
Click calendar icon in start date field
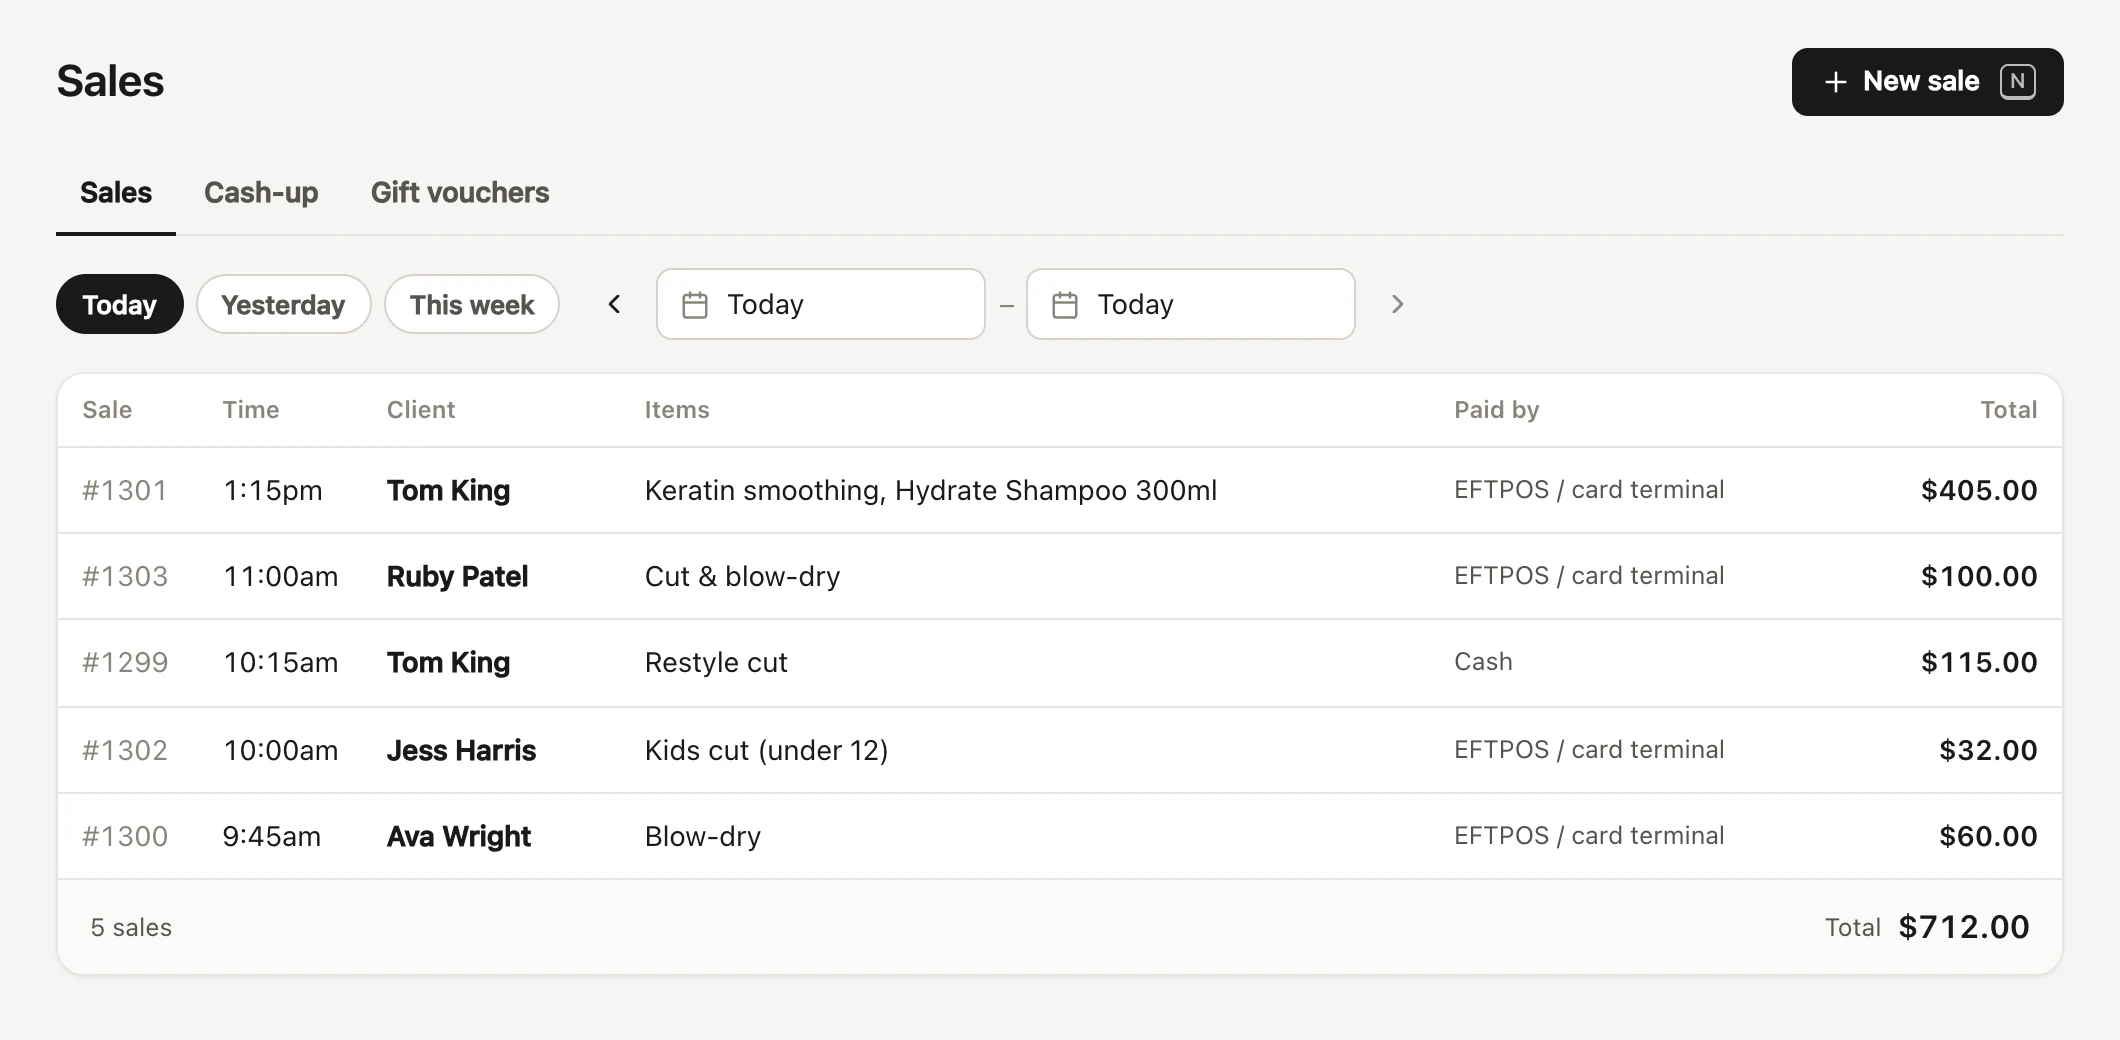point(695,305)
